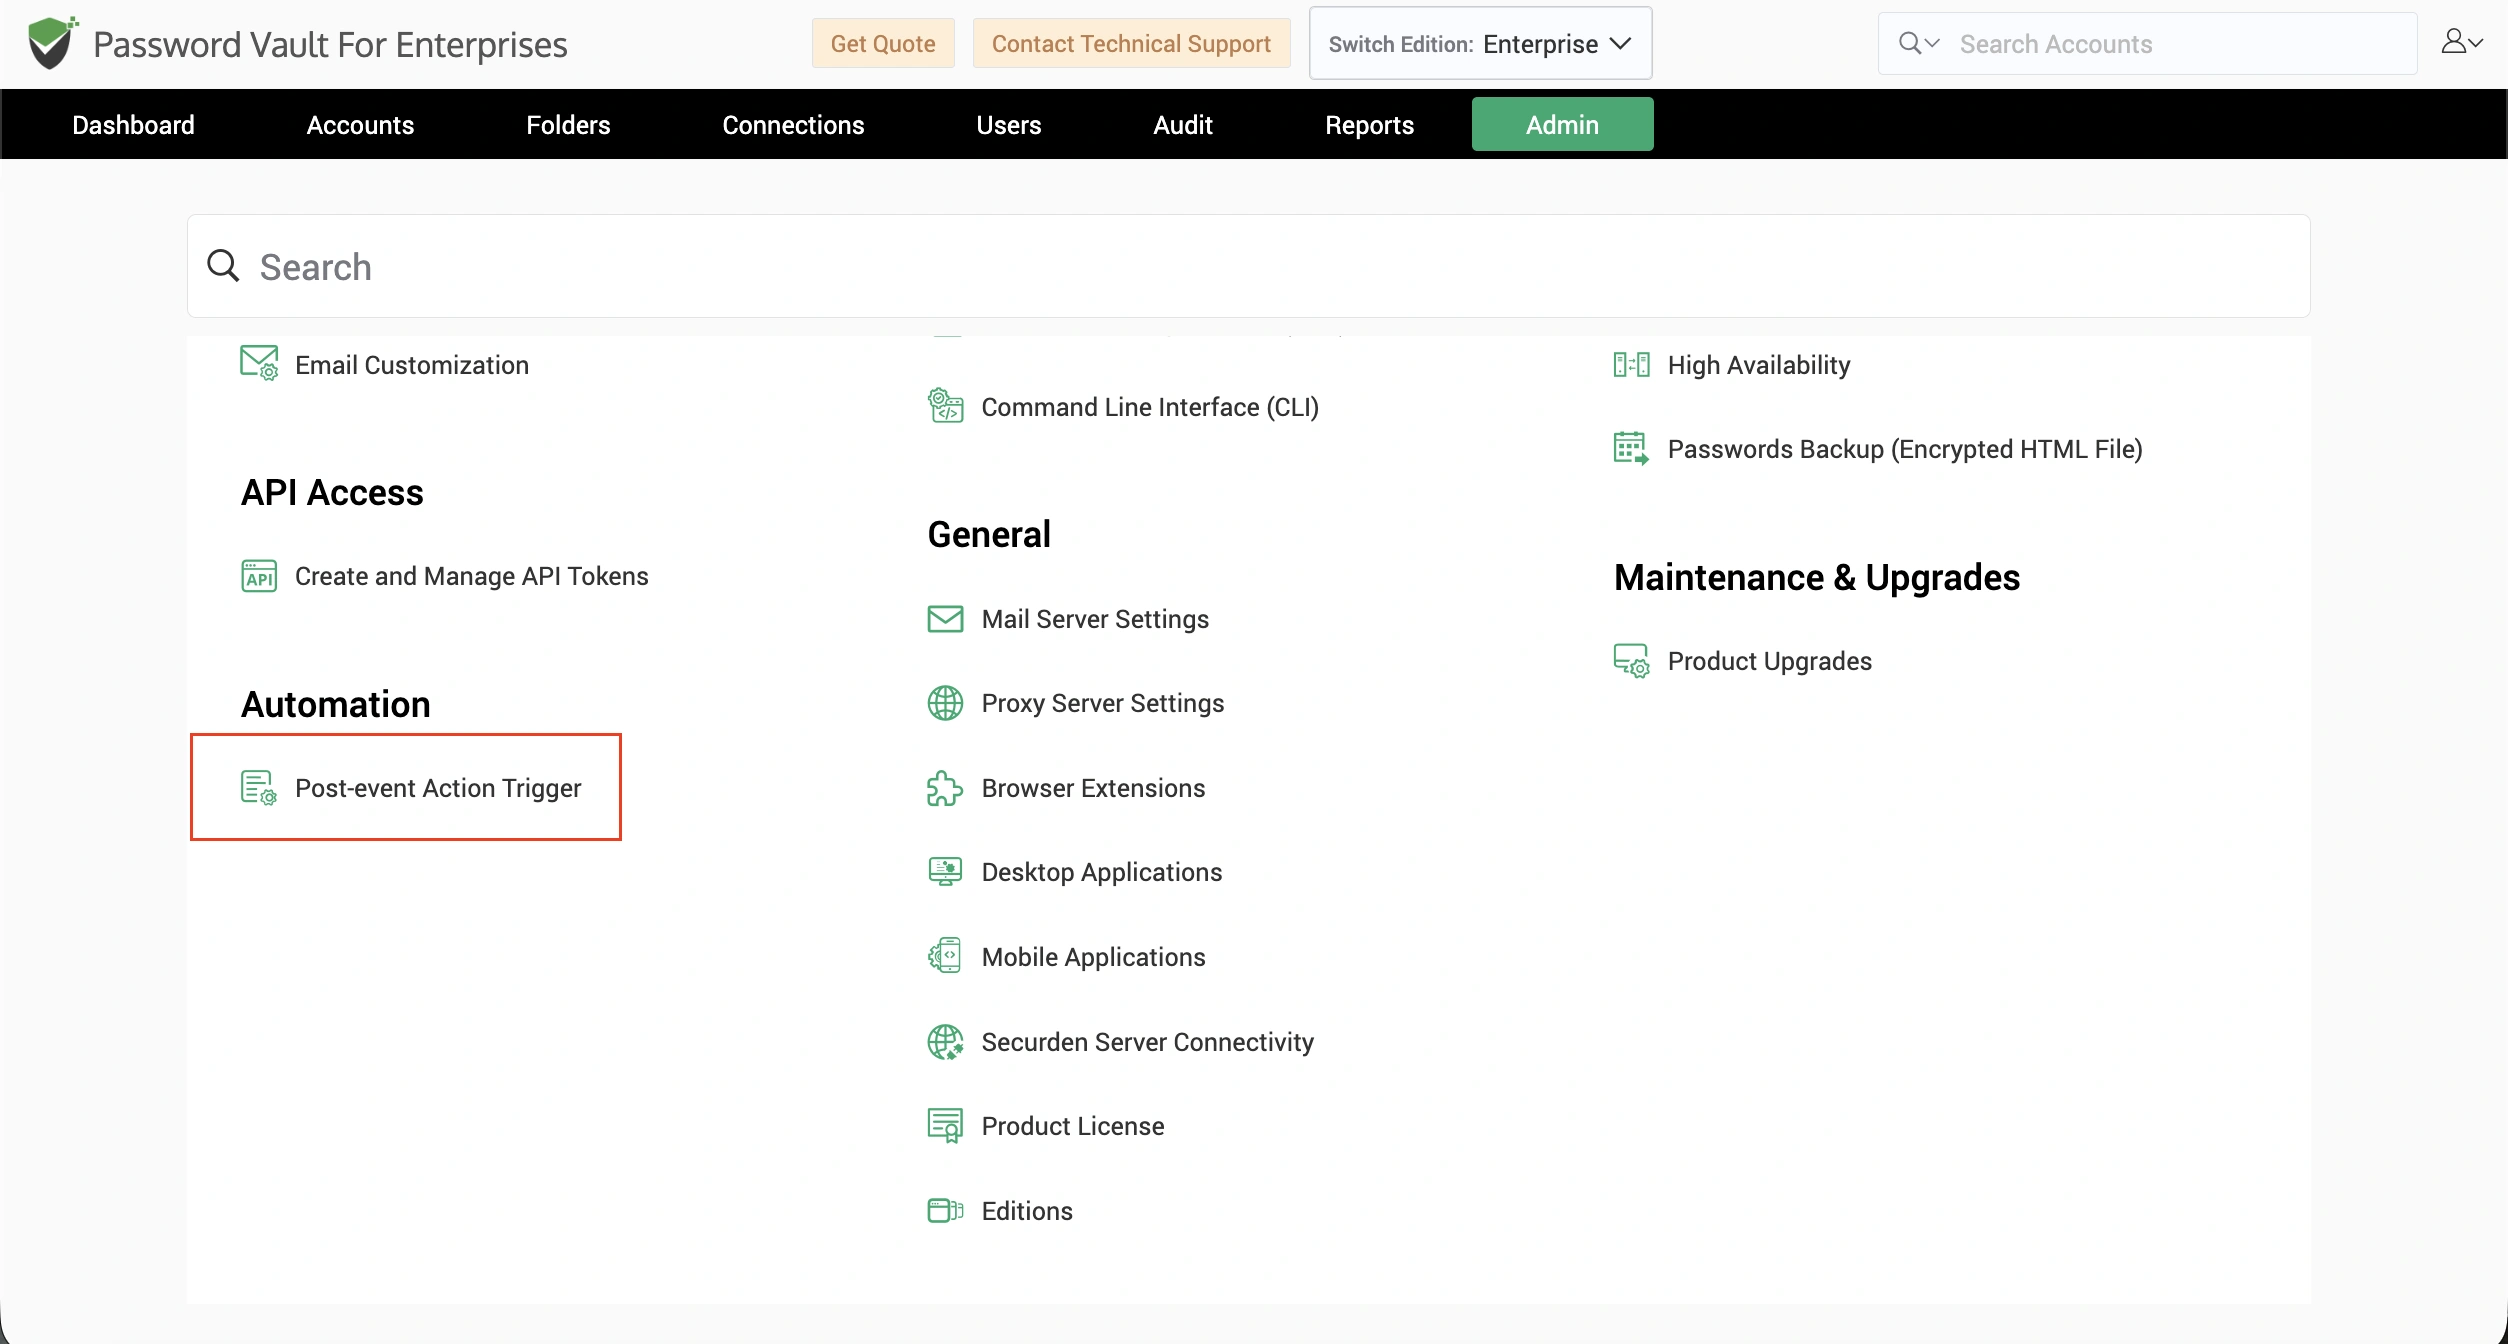Open Create and Manage API Tokens
Image resolution: width=2508 pixels, height=1344 pixels.
[x=472, y=576]
